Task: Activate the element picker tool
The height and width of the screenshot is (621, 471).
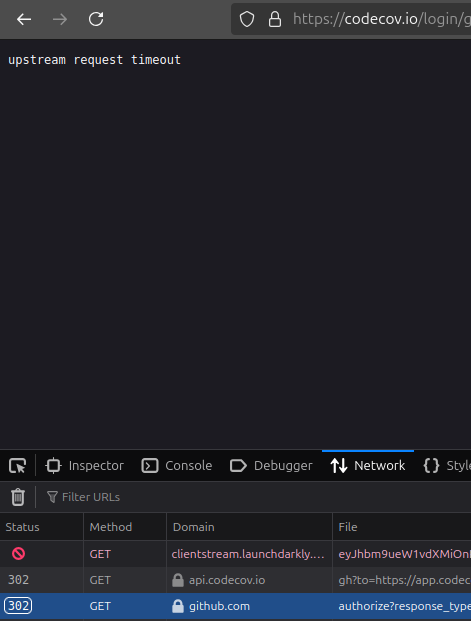Action: pos(17,466)
